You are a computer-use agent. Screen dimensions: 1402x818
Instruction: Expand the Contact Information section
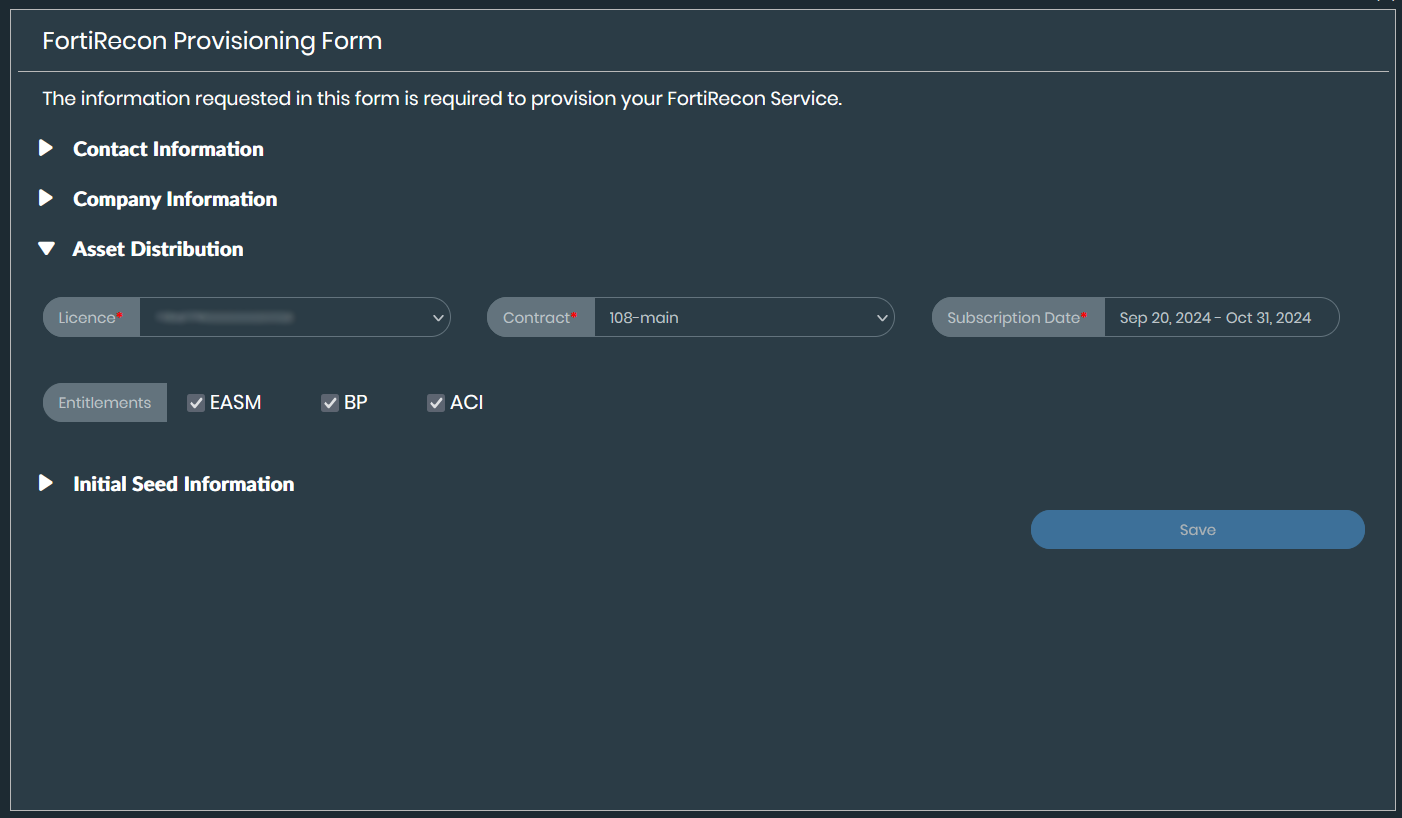168,148
